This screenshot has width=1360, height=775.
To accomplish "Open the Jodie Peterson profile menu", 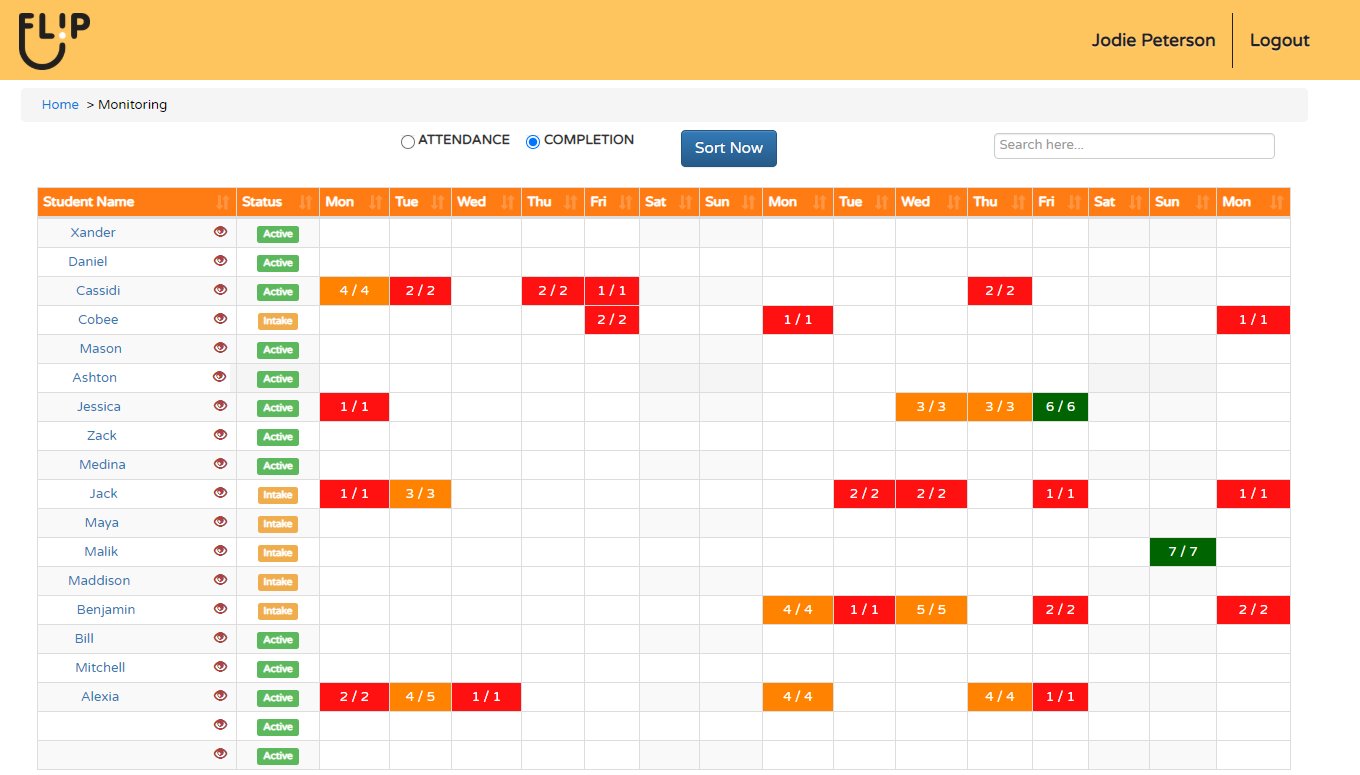I will tap(1153, 40).
